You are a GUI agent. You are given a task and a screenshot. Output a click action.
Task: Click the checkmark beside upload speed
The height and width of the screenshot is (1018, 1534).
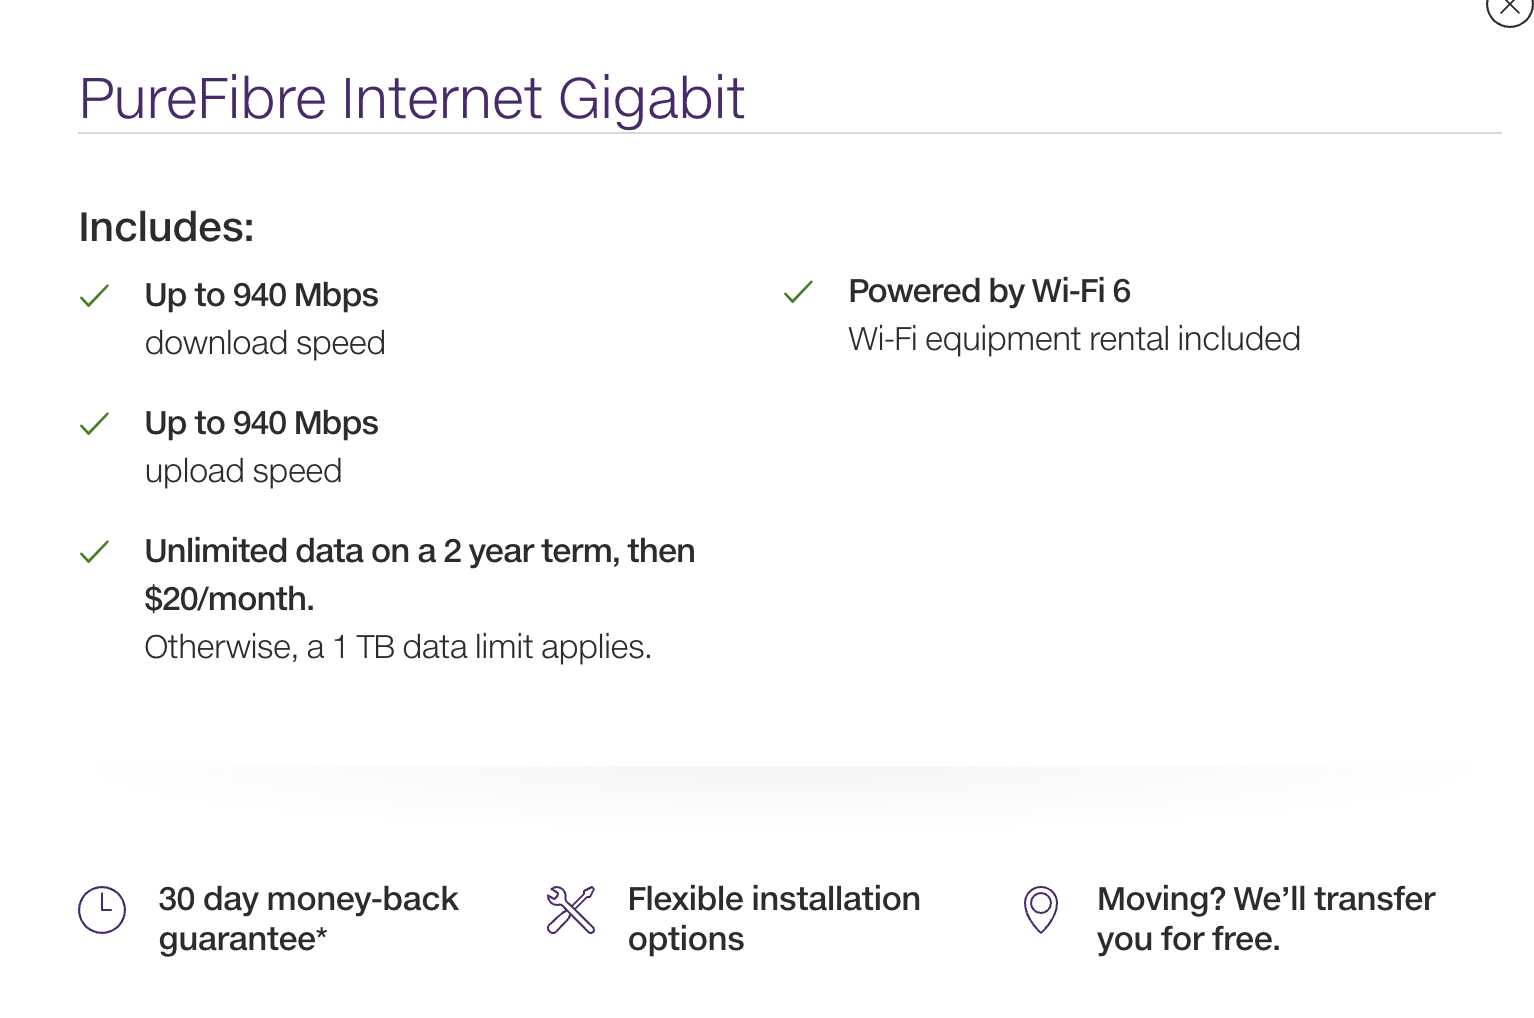[94, 424]
